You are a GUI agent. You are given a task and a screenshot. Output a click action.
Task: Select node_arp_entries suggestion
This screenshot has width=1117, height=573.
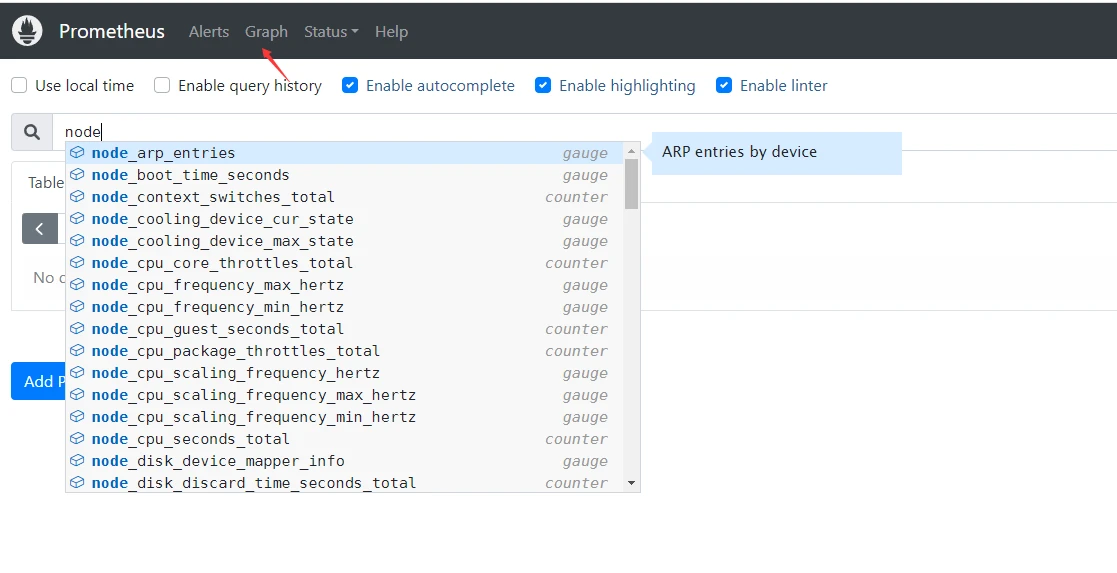pyautogui.click(x=345, y=153)
